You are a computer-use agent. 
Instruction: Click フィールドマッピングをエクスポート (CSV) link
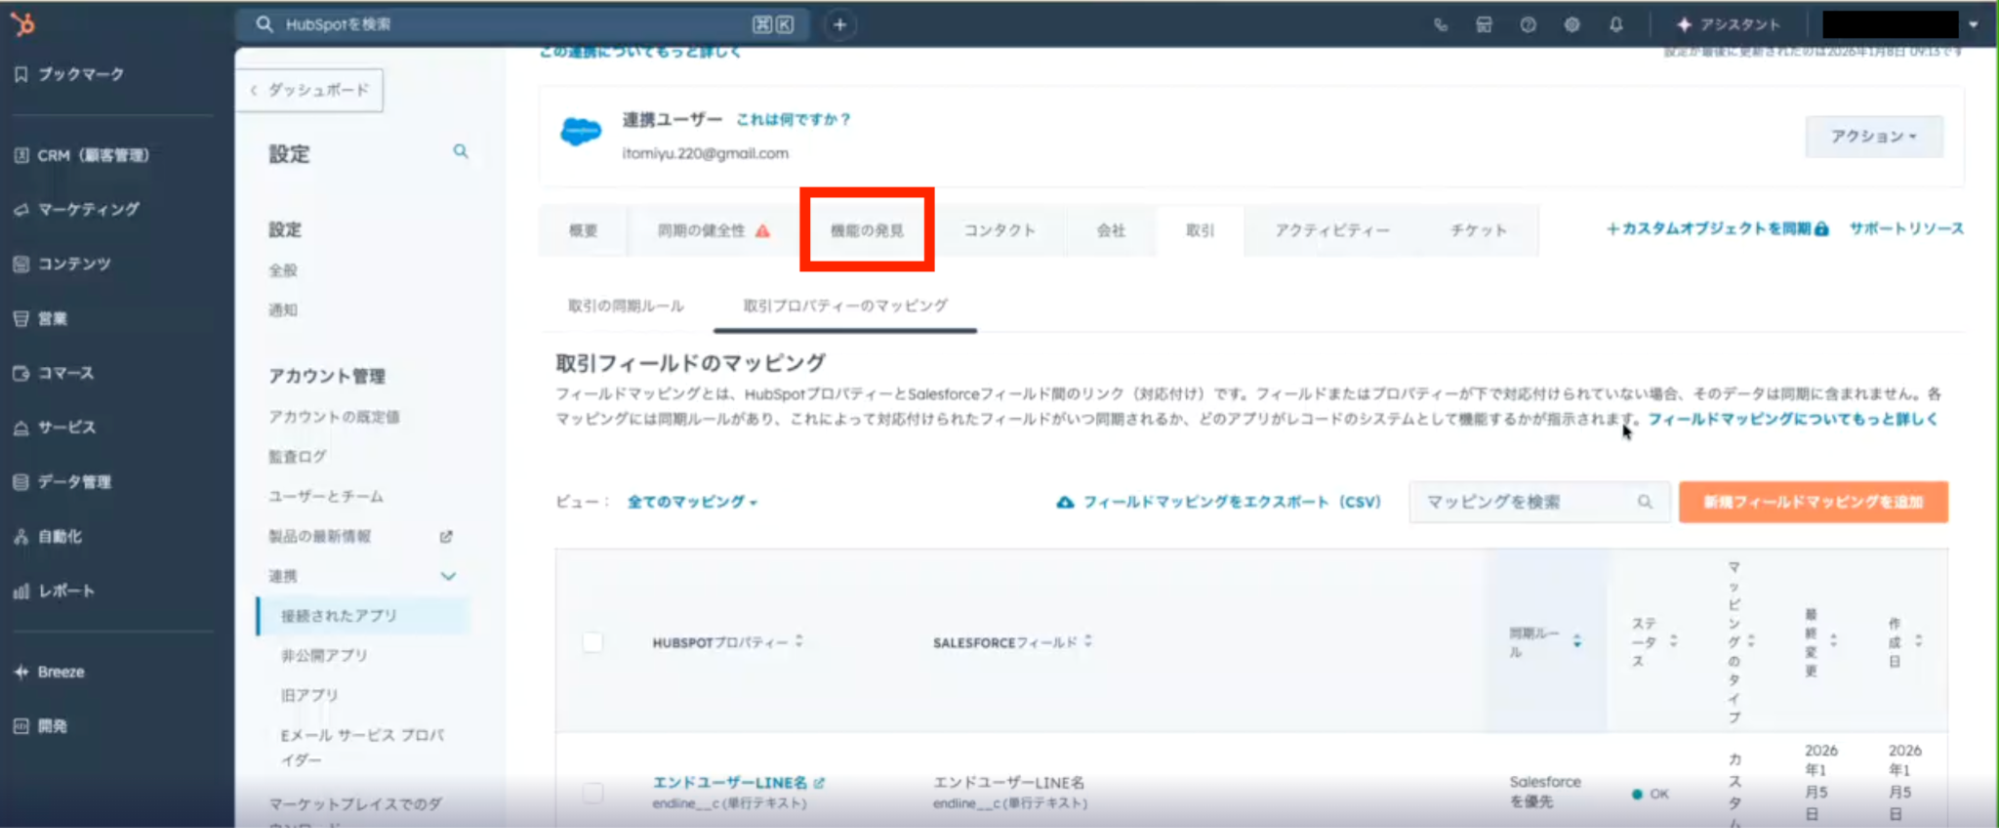[1219, 502]
